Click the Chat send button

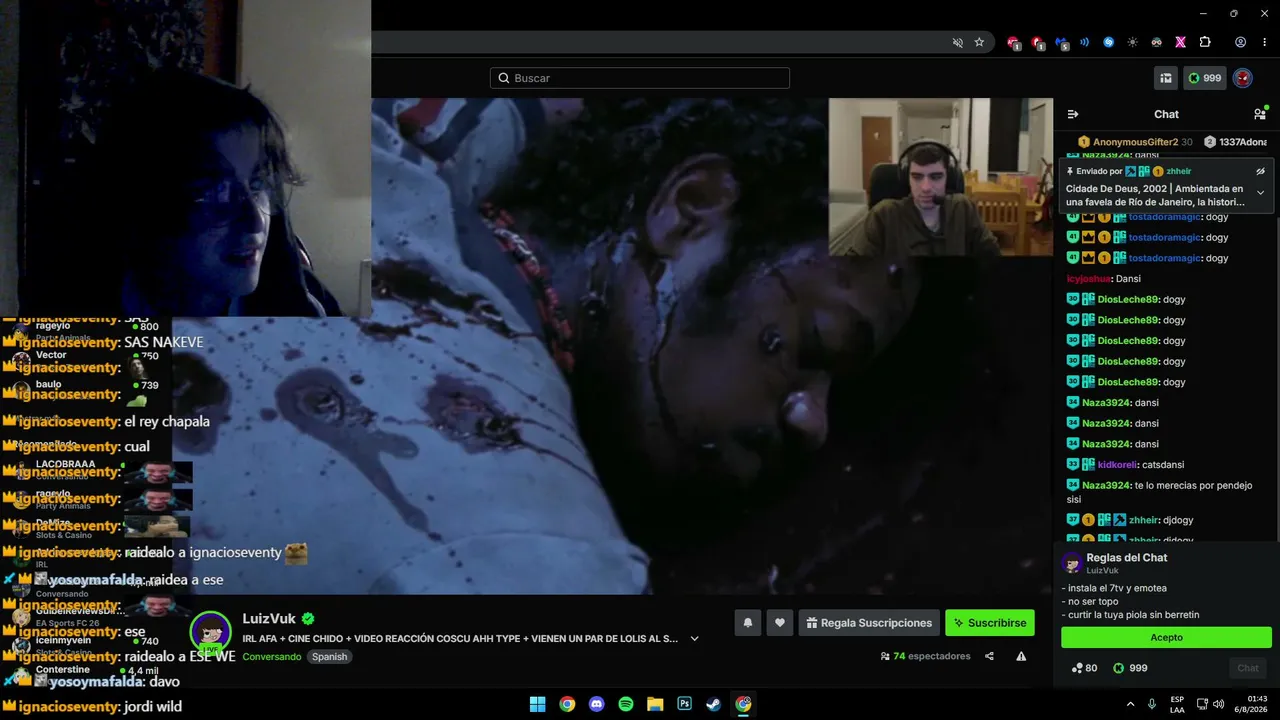click(x=1248, y=668)
